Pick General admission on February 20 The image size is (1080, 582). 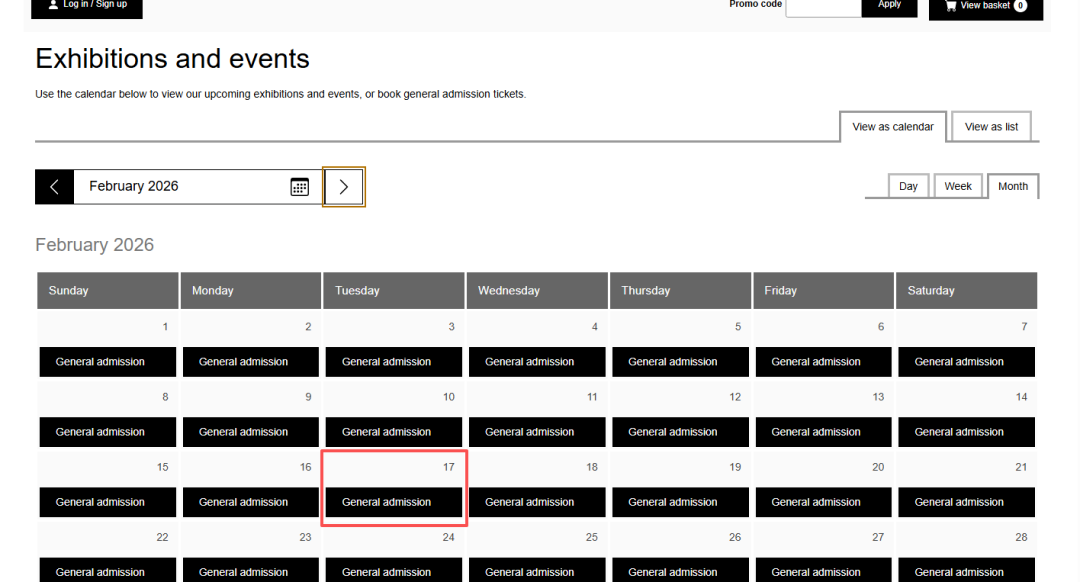pyautogui.click(x=816, y=502)
